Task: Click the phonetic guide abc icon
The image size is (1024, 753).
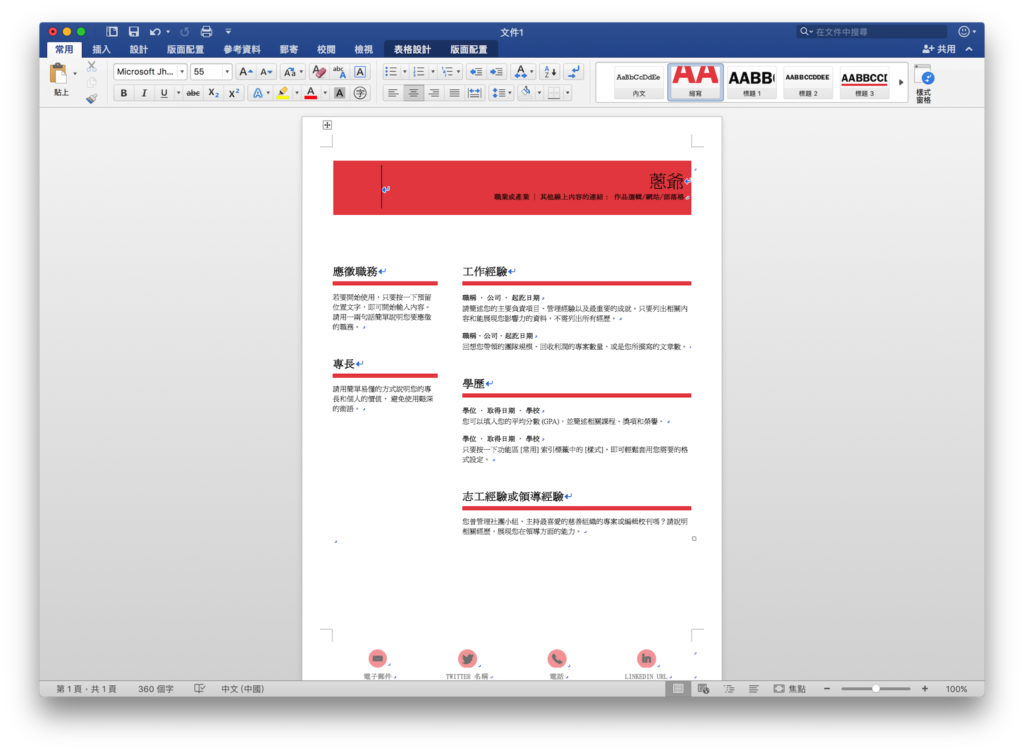Action: point(340,72)
